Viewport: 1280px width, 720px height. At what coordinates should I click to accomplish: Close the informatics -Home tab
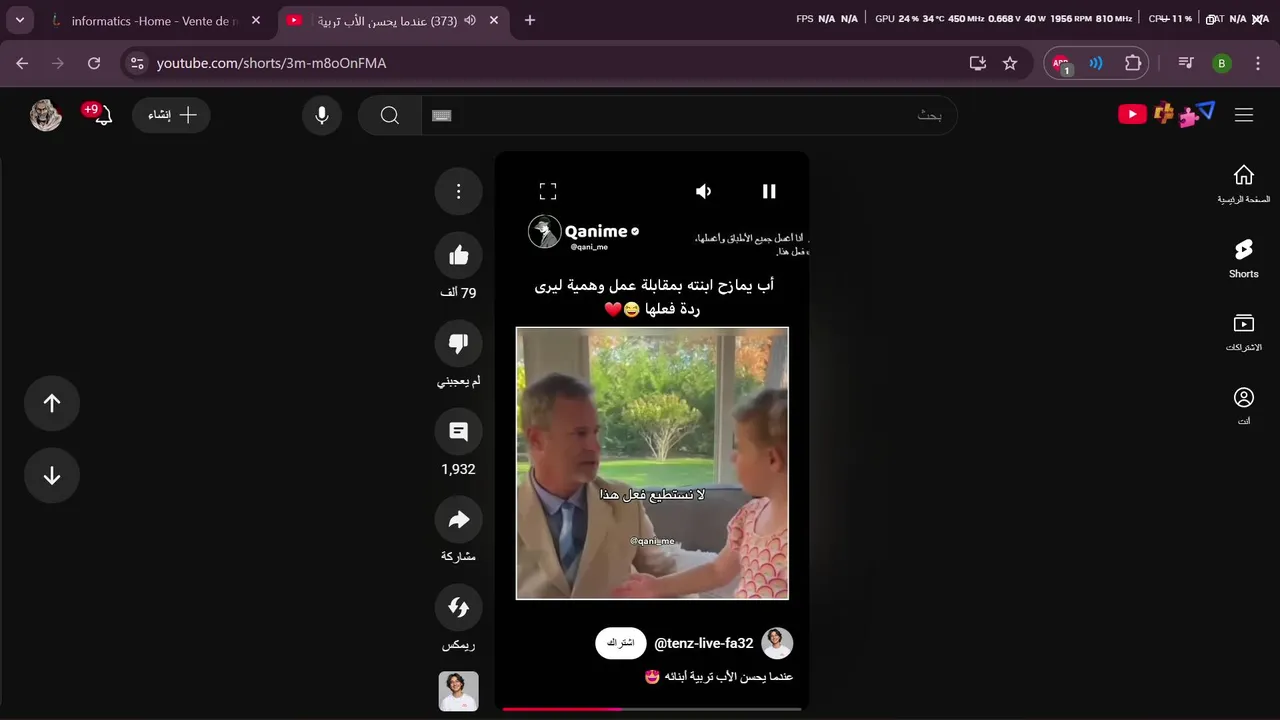tap(255, 20)
